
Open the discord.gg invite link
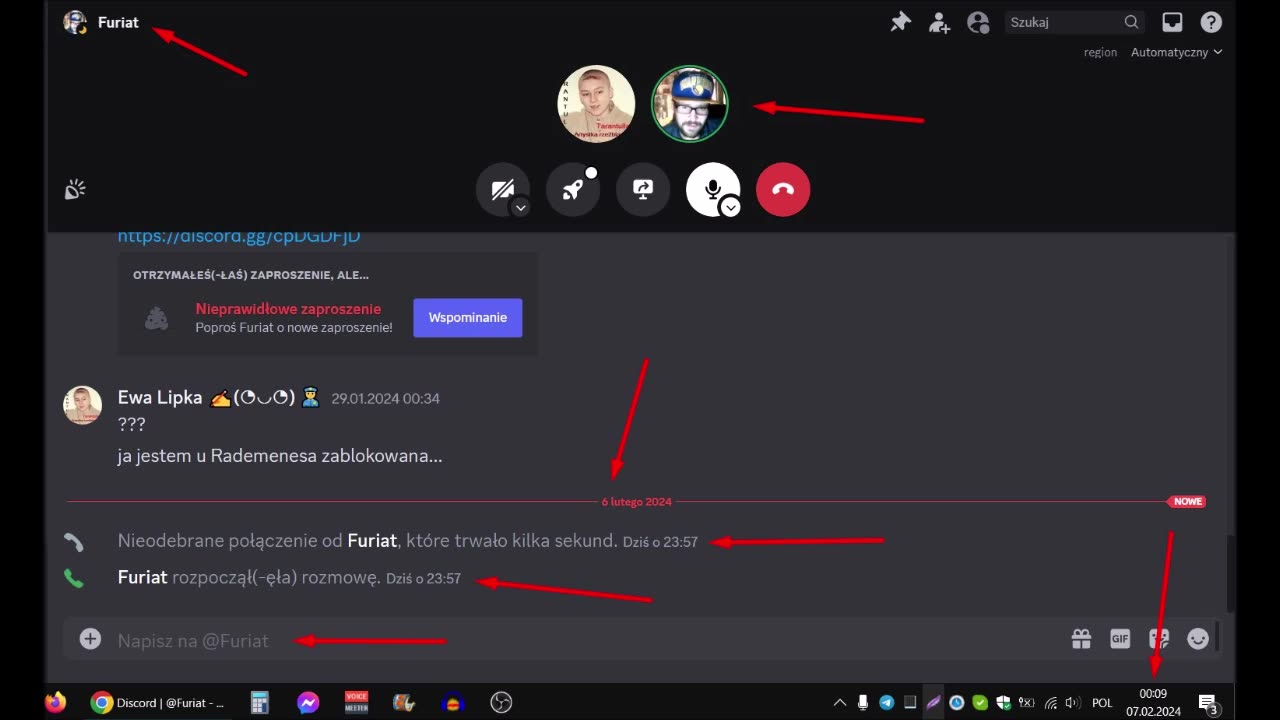239,237
